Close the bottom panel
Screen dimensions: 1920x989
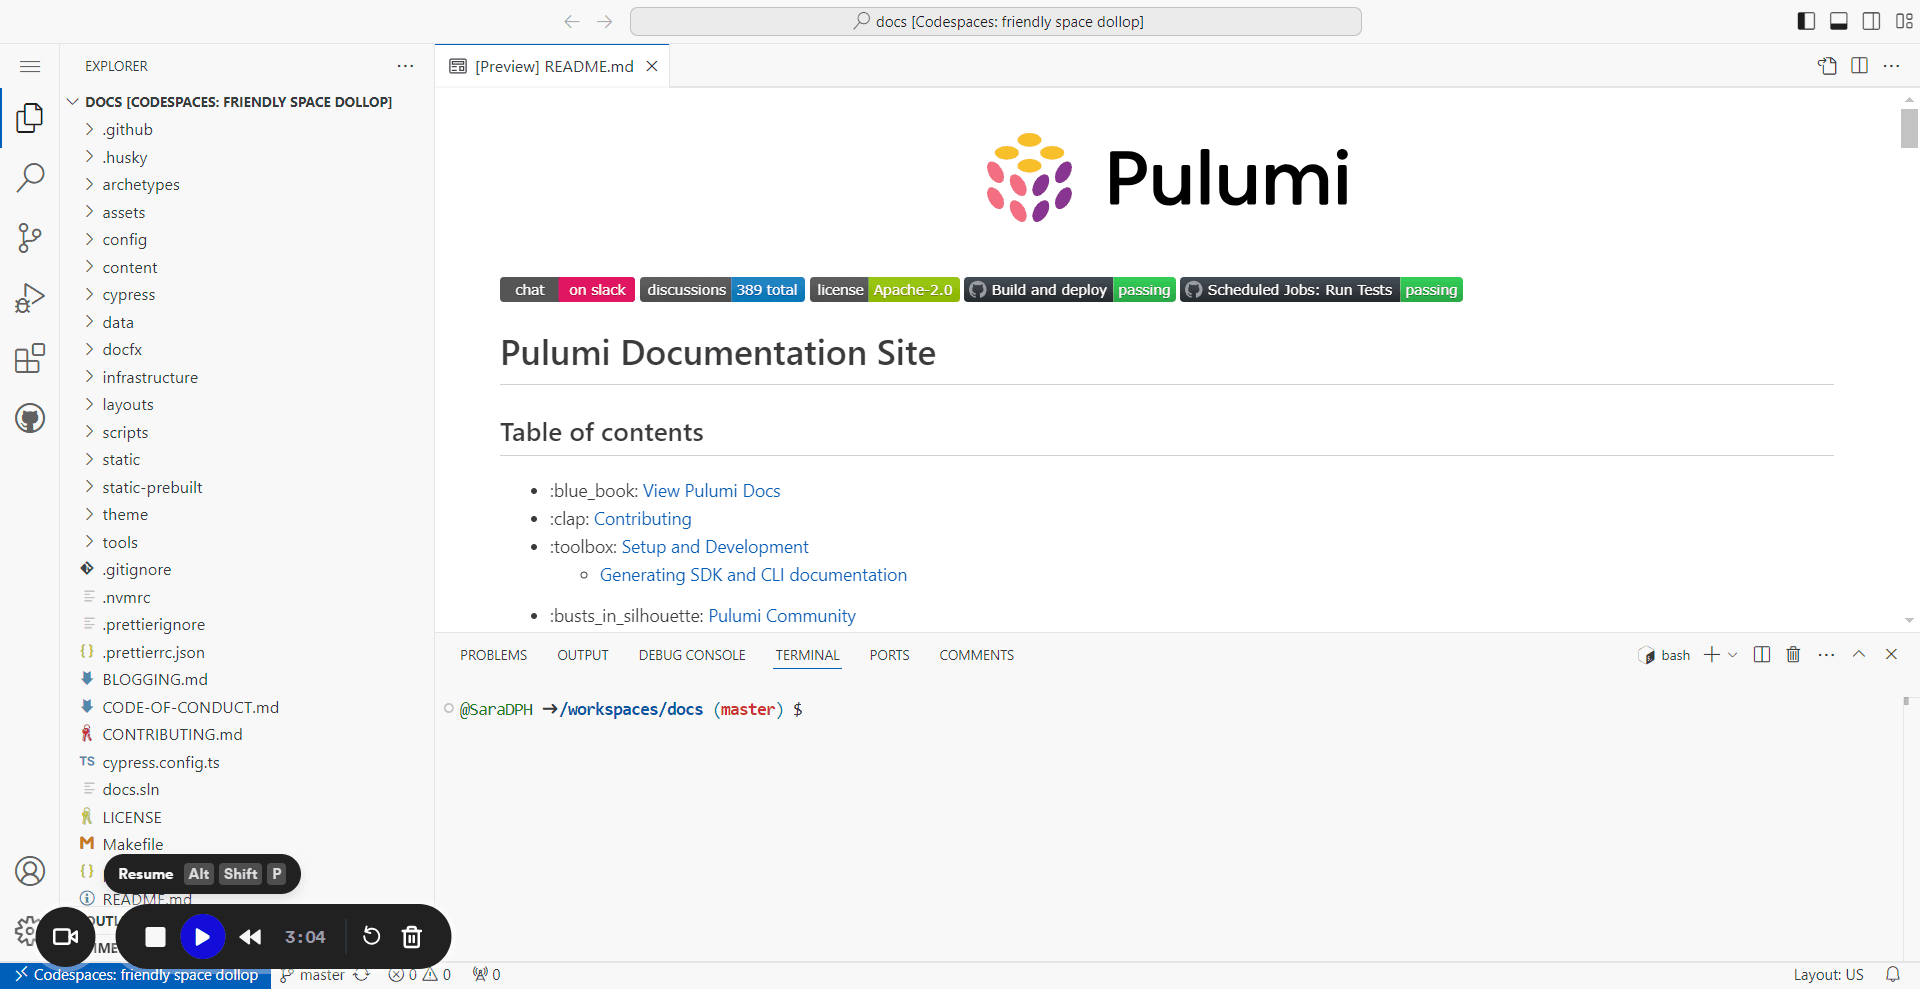(x=1891, y=655)
